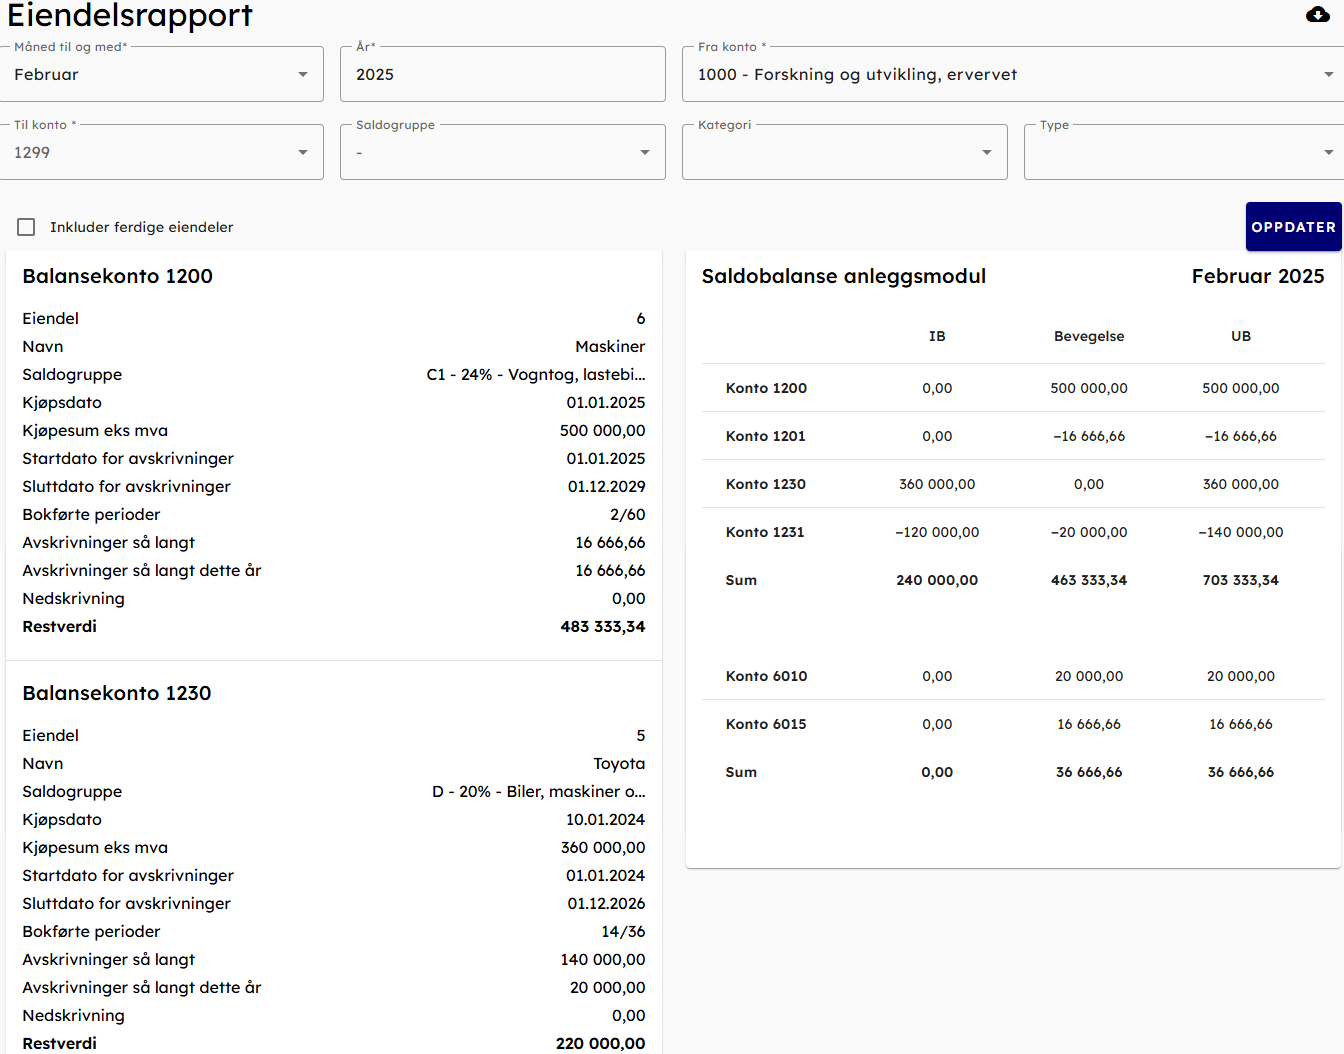
Task: Select the Konto 6015 row label
Action: click(766, 724)
